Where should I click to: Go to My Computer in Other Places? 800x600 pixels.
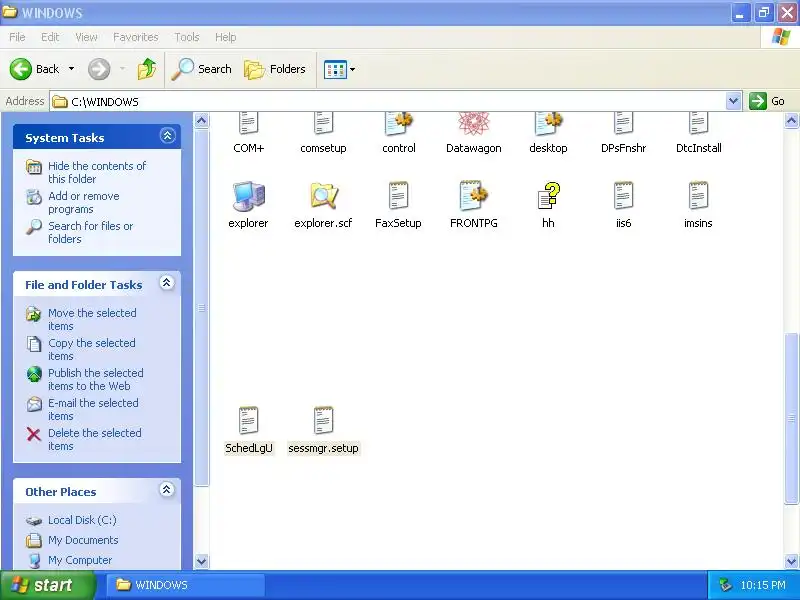[x=80, y=560]
